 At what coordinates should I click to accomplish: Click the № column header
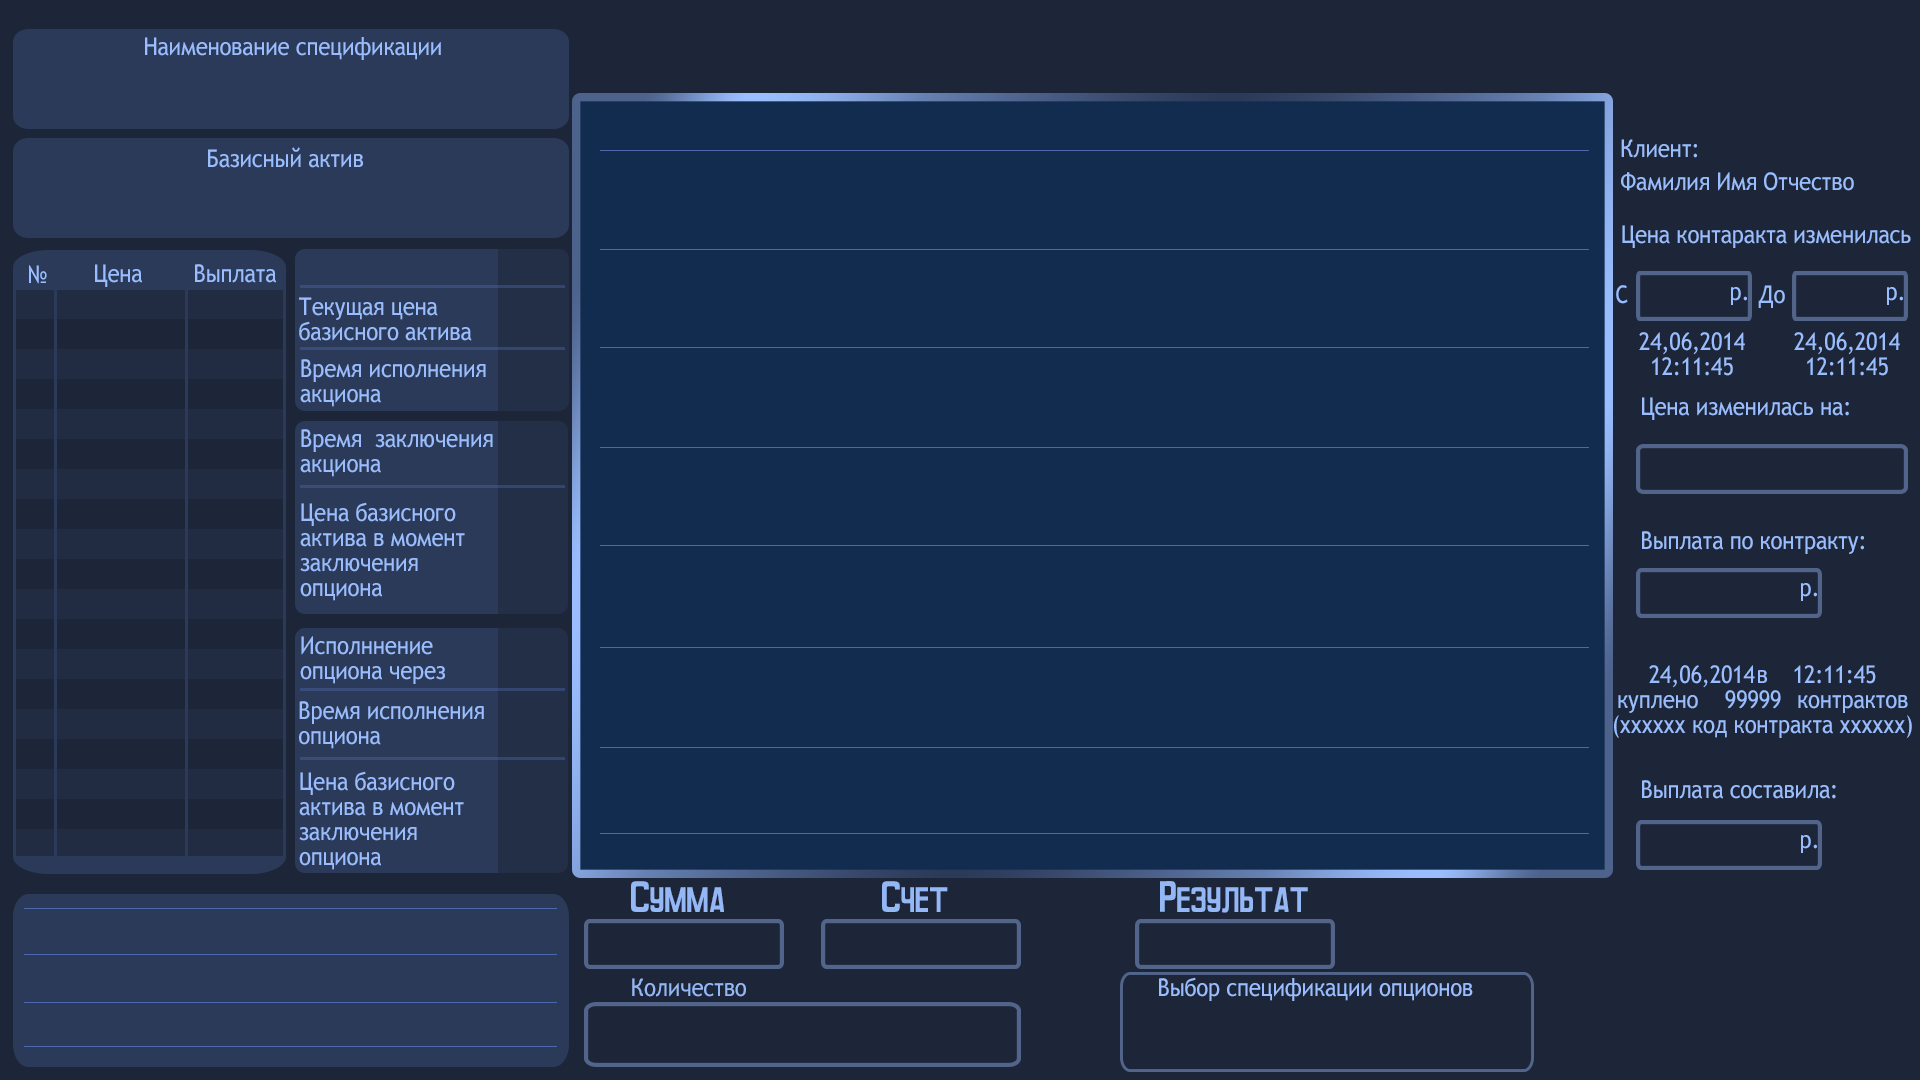[x=38, y=275]
